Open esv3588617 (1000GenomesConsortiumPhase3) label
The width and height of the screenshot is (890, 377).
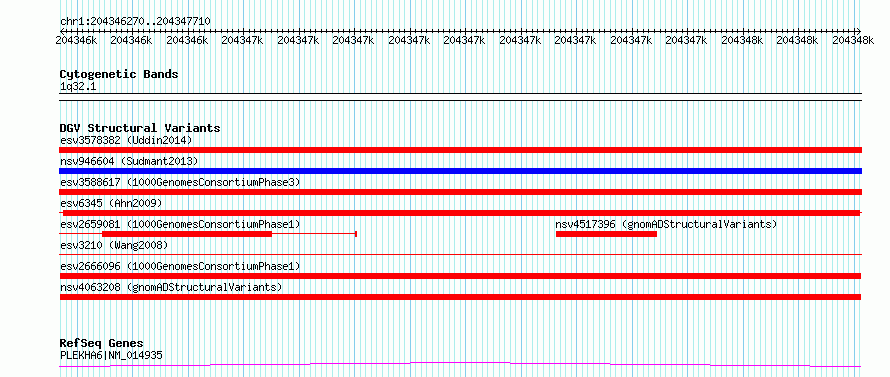(180, 182)
